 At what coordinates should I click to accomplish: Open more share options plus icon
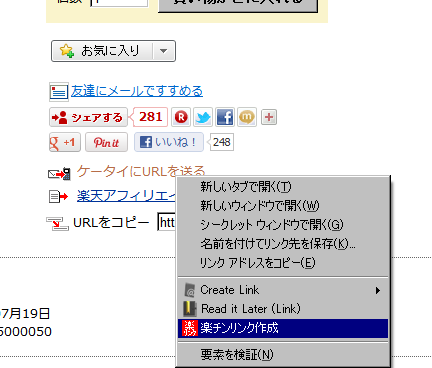coord(269,117)
